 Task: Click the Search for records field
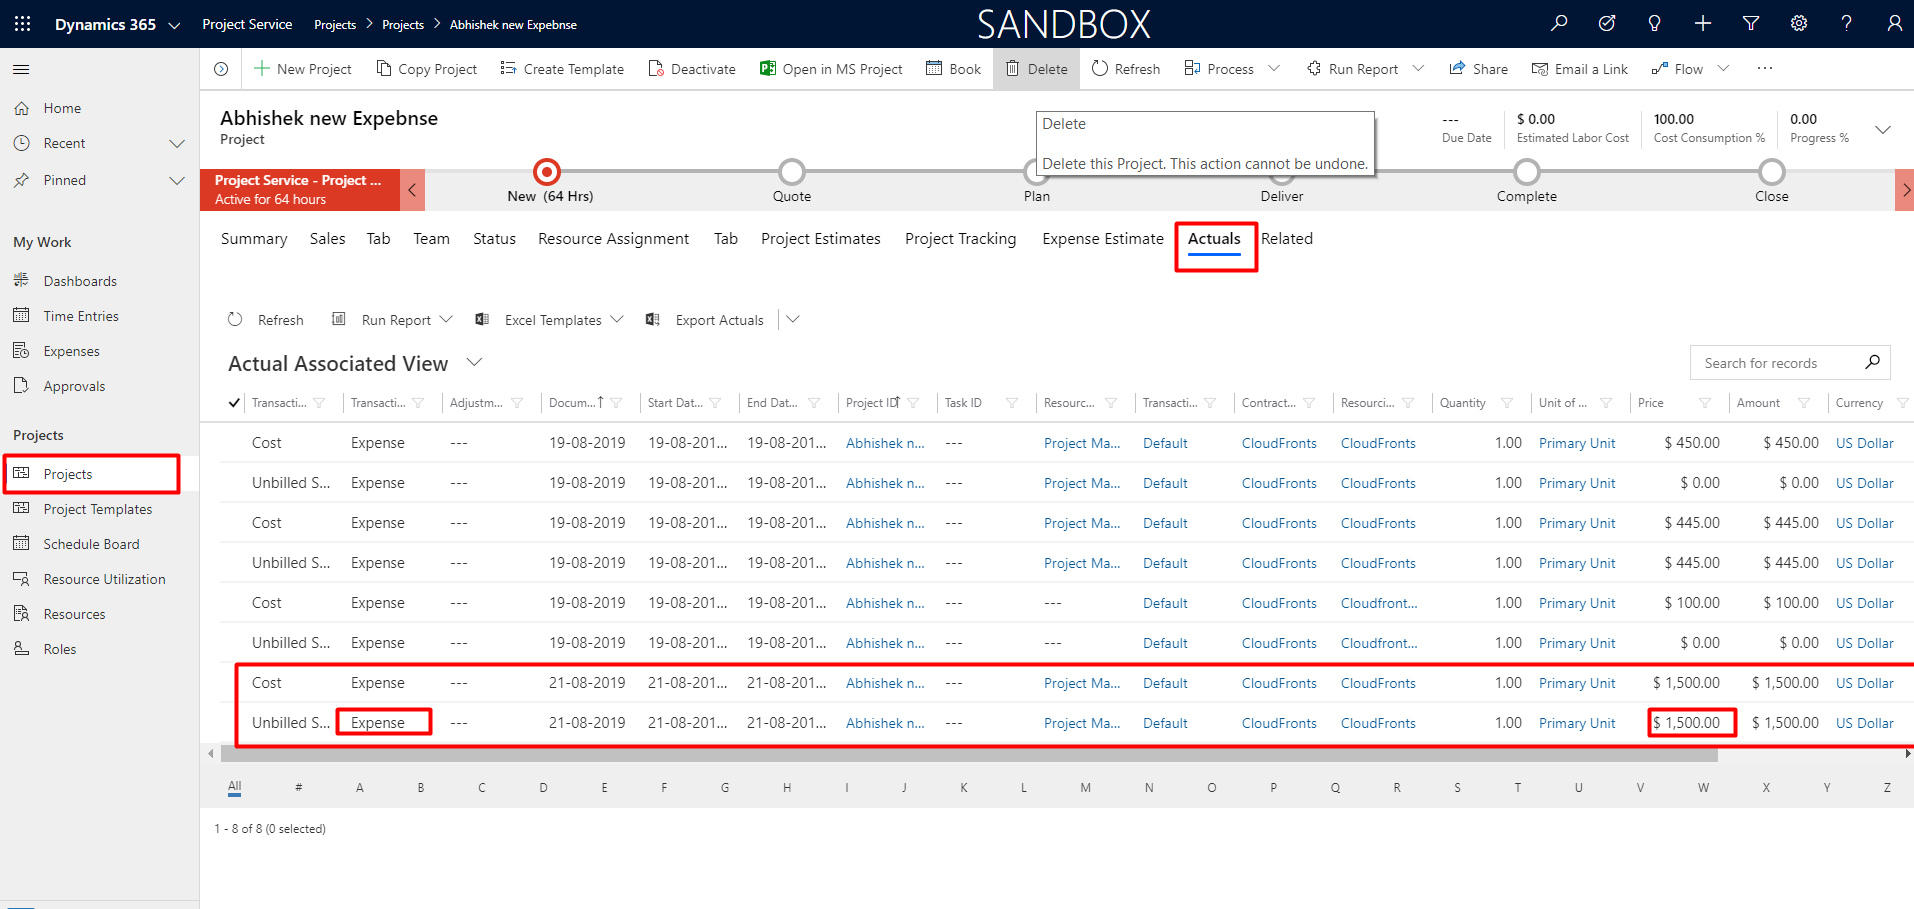[1774, 363]
